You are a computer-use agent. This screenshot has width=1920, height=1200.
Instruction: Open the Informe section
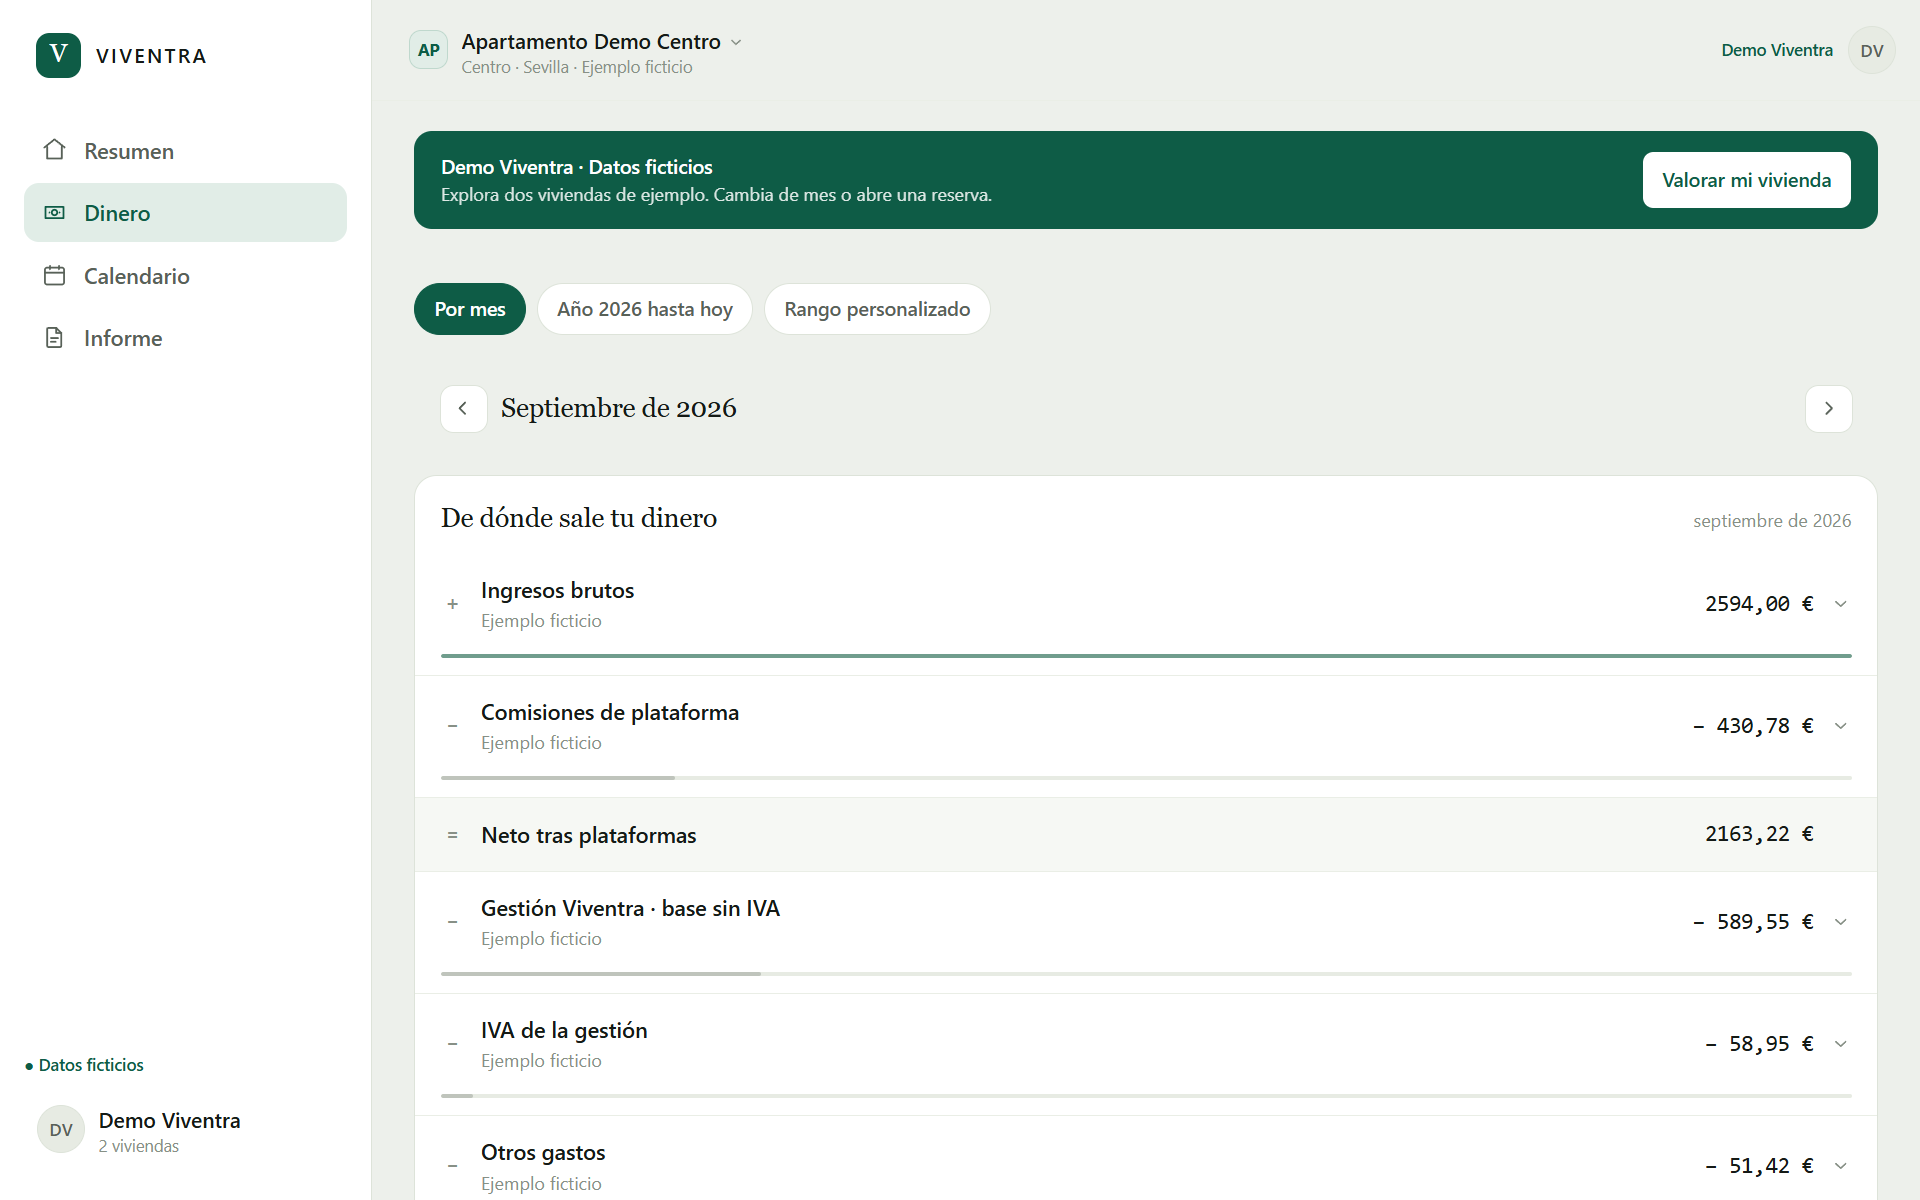(185, 338)
